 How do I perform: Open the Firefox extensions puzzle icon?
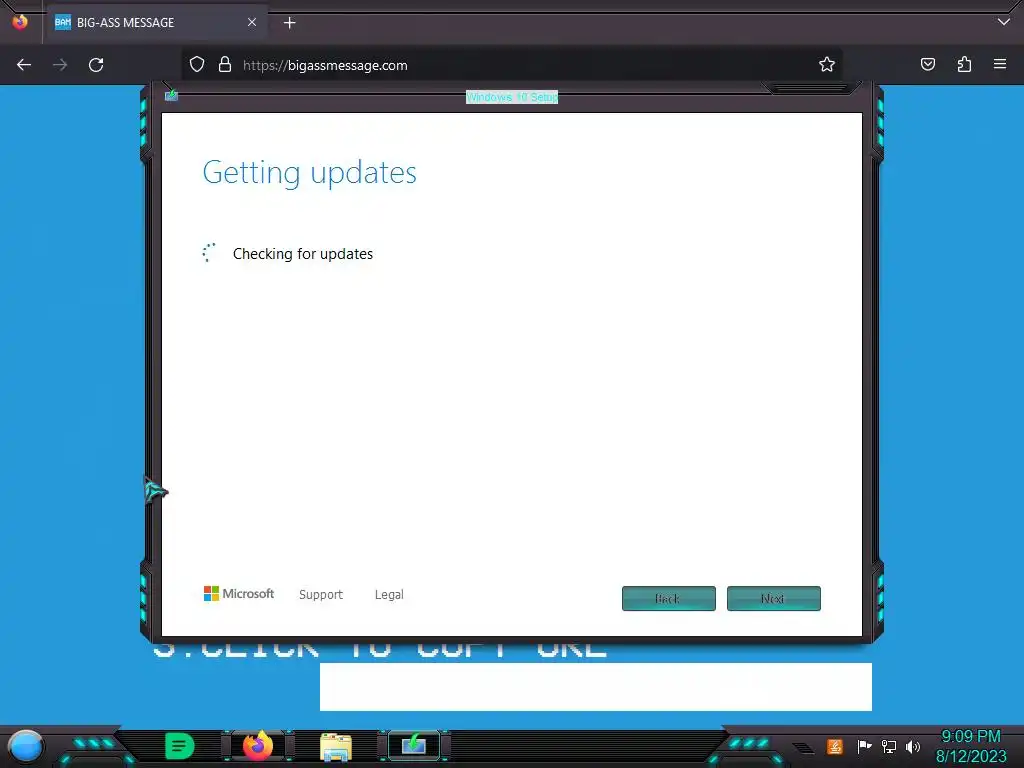(964, 65)
